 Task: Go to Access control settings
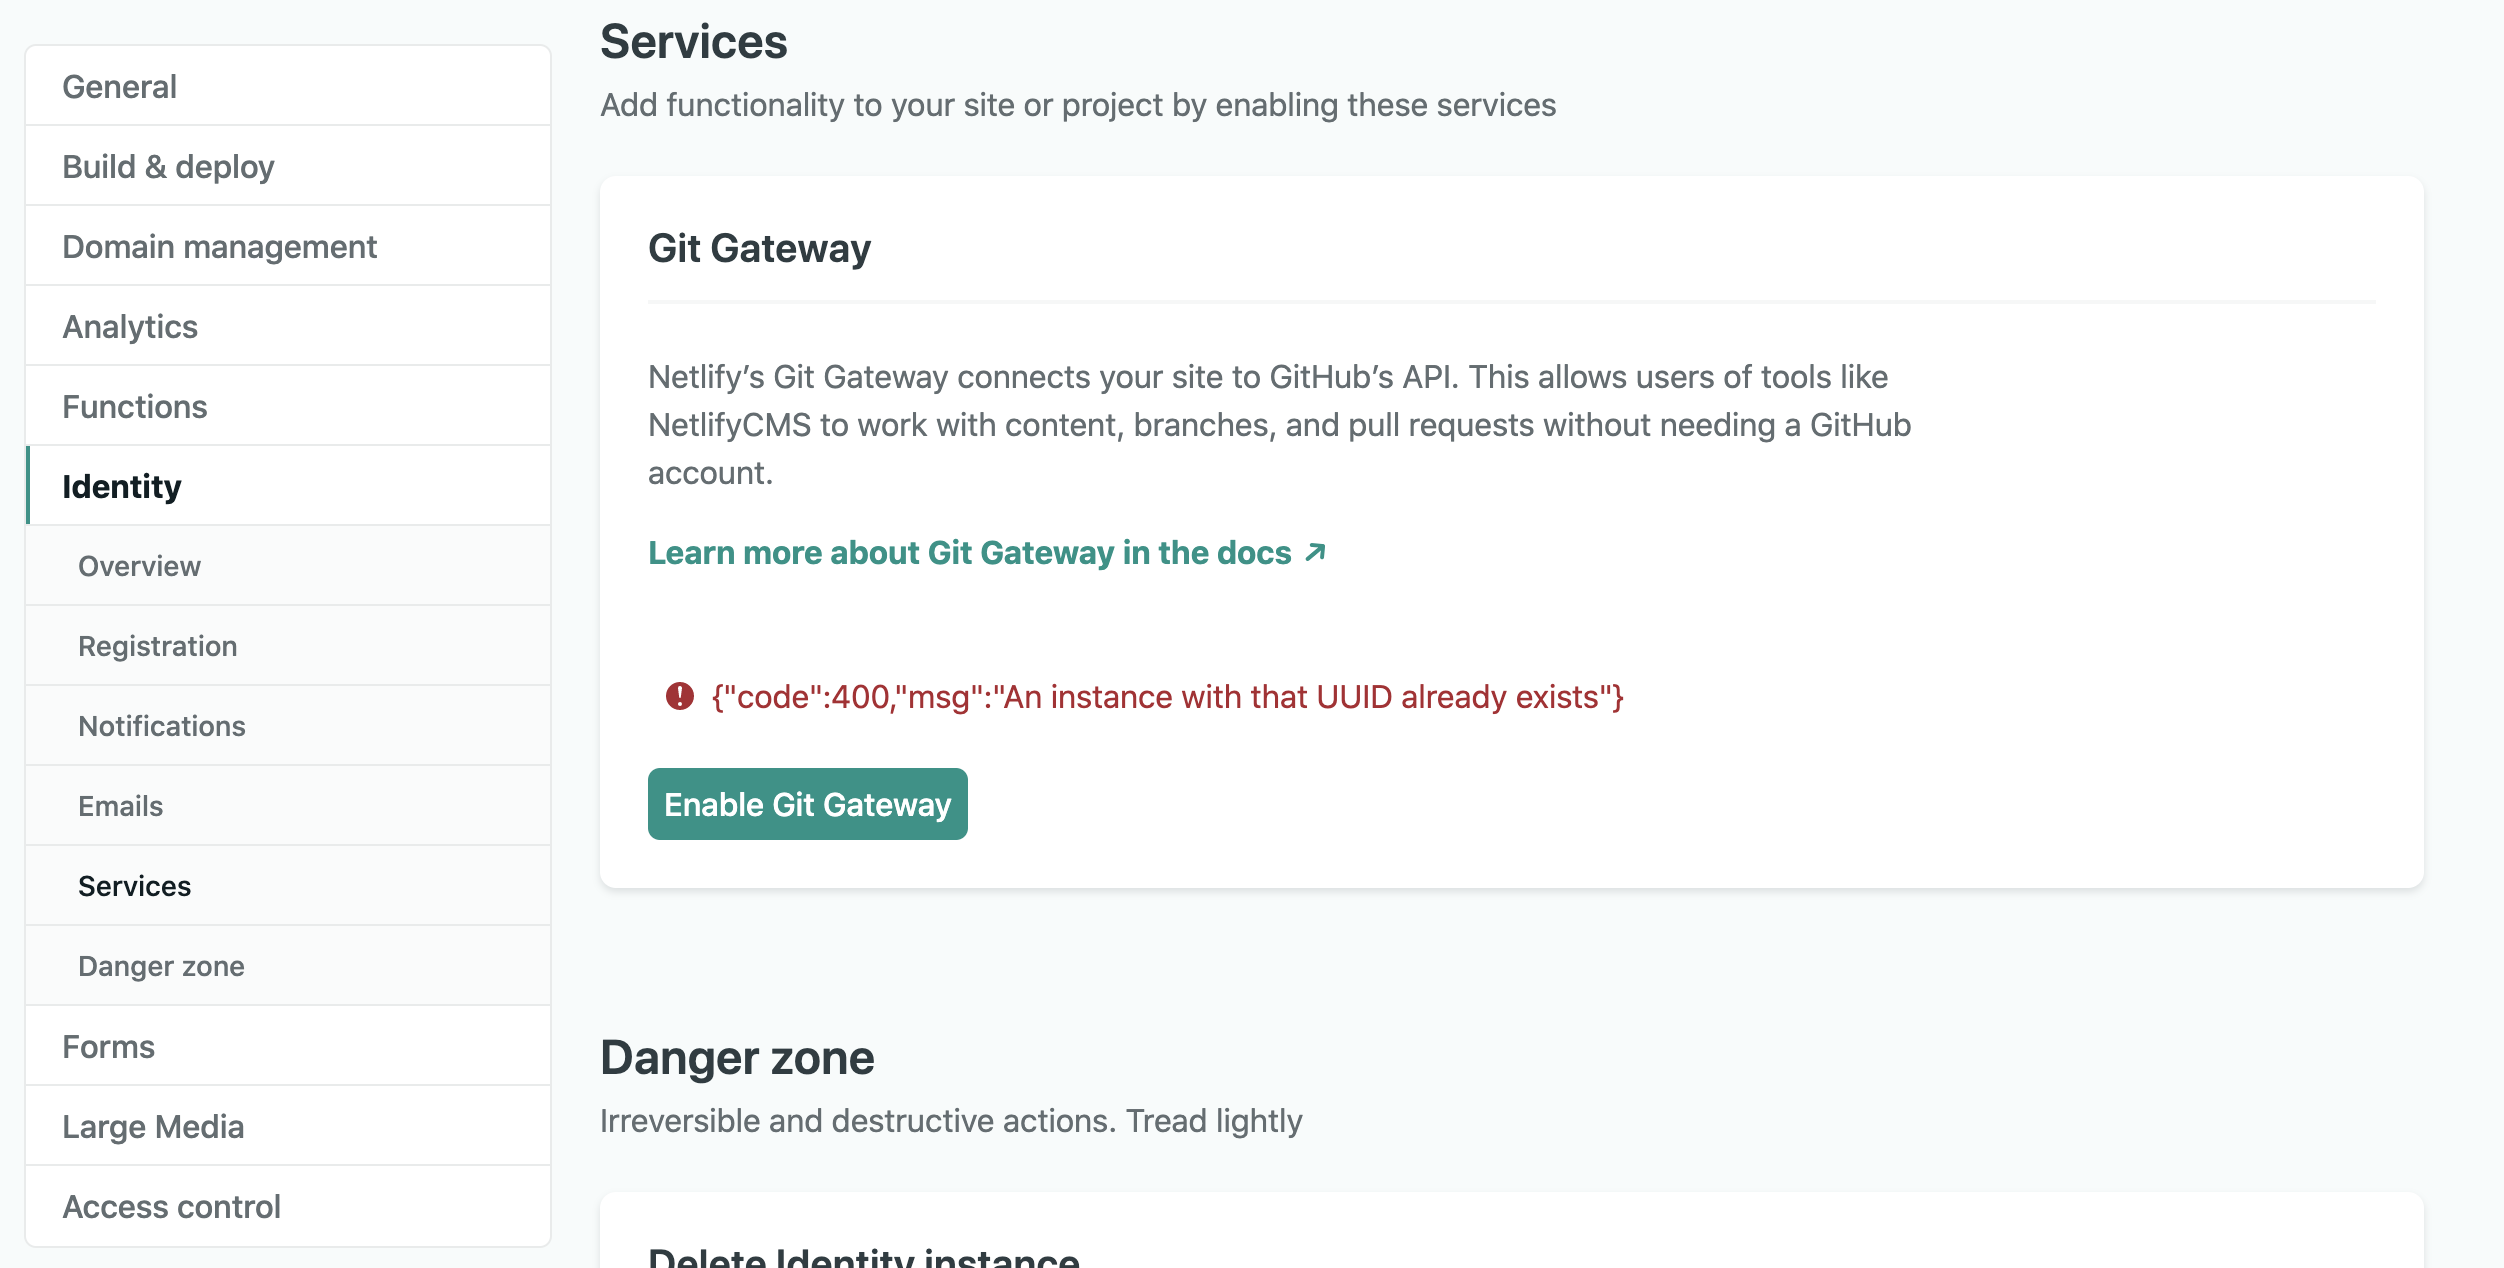(288, 1206)
